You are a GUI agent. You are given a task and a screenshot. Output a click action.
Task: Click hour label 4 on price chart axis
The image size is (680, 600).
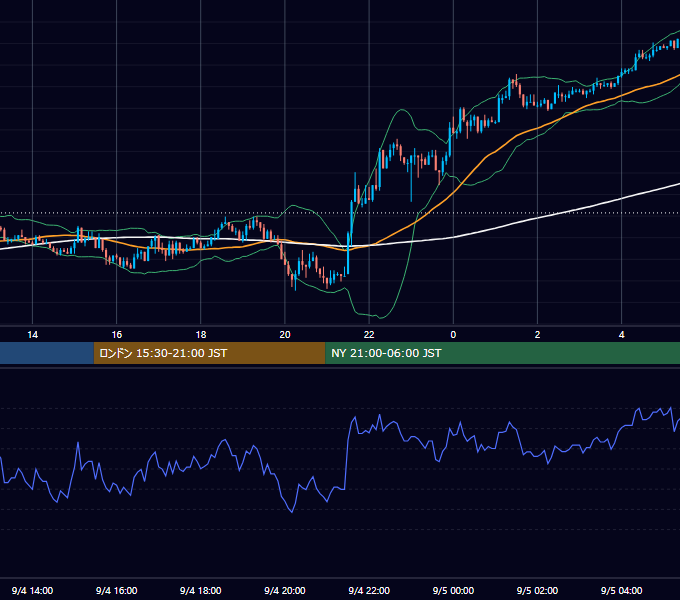(621, 335)
